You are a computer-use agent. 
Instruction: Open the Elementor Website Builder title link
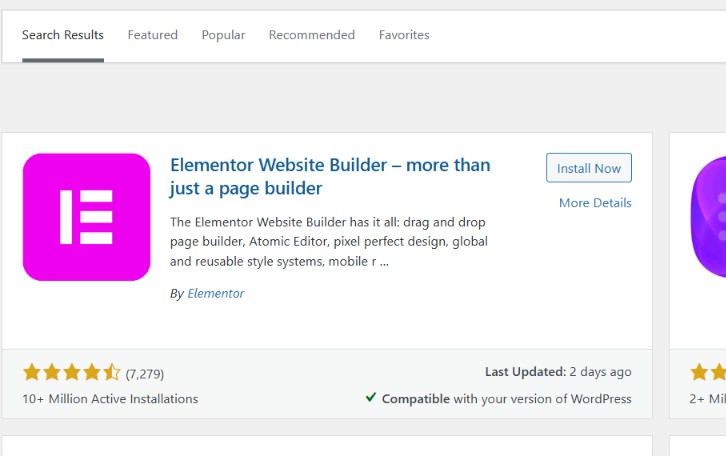pyautogui.click(x=330, y=177)
